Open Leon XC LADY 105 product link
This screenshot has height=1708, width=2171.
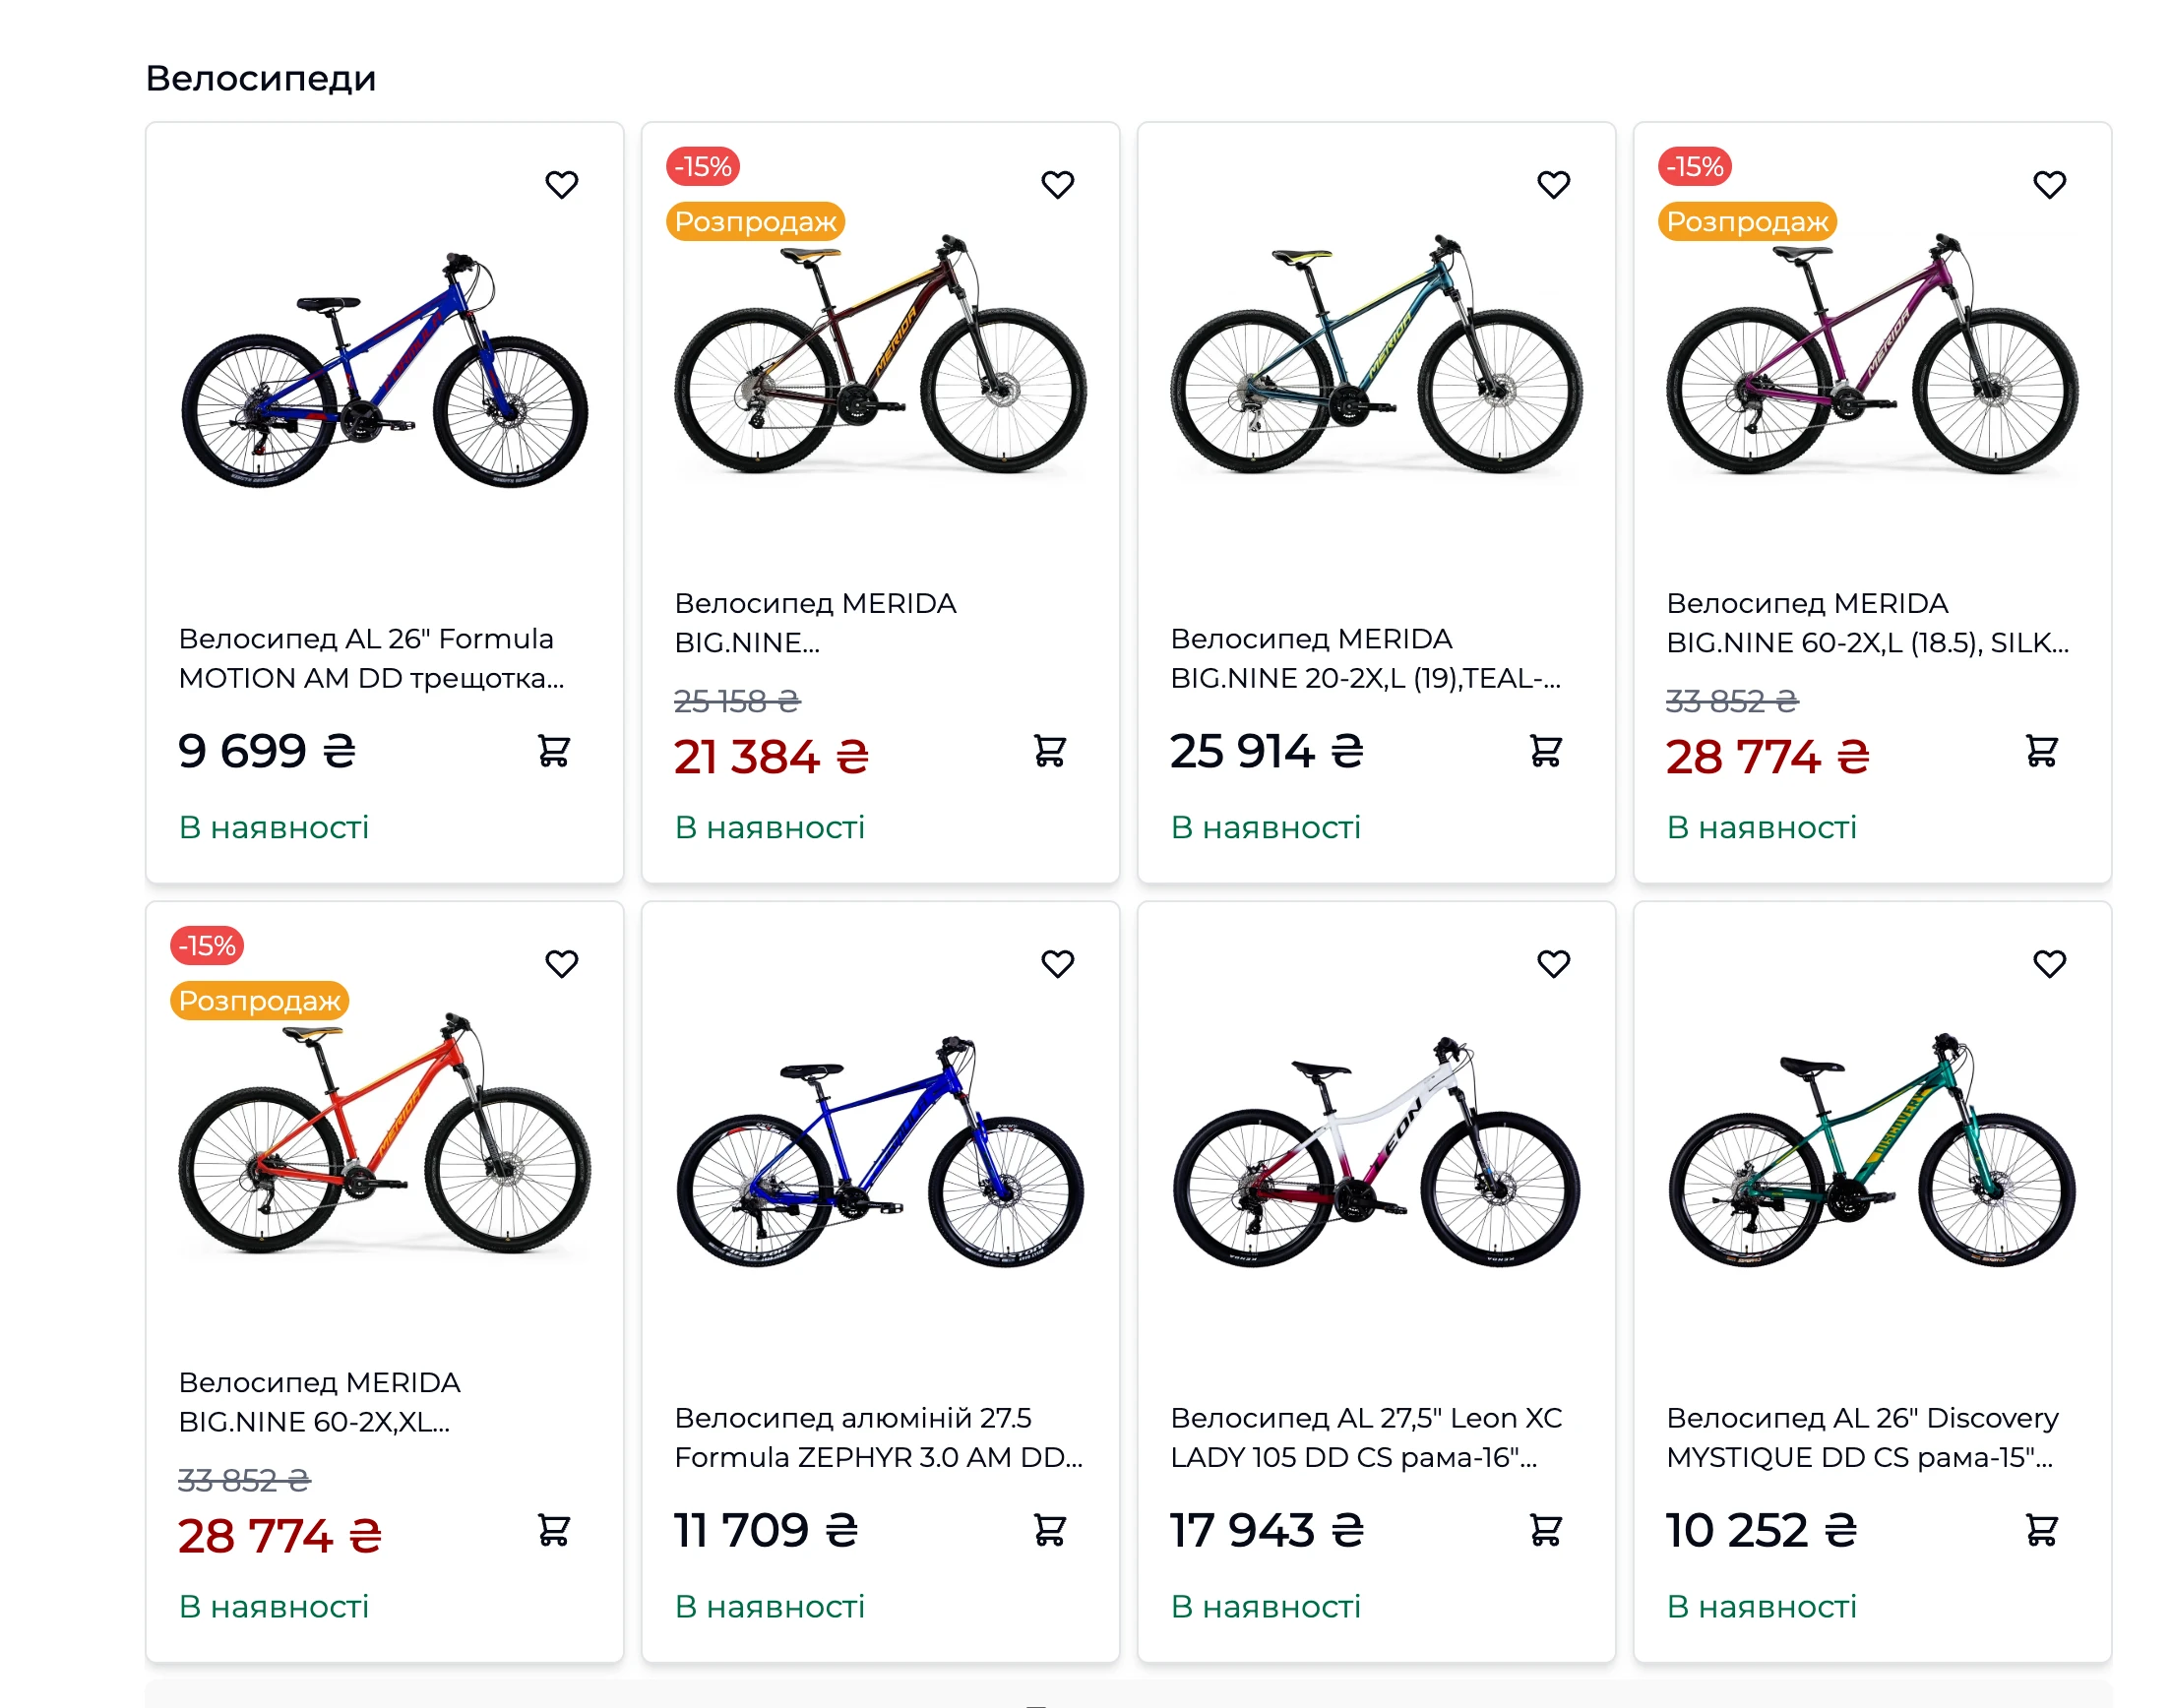(x=1366, y=1437)
